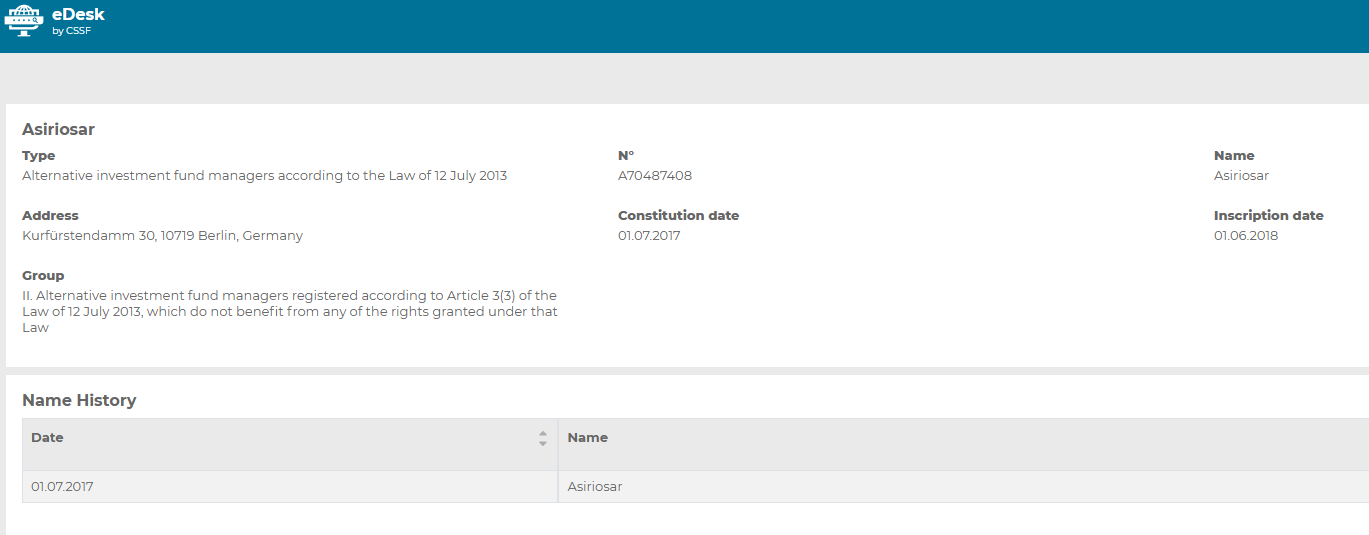This screenshot has height=535, width=1369.
Task: Click the eDesk logo icon
Action: point(24,20)
